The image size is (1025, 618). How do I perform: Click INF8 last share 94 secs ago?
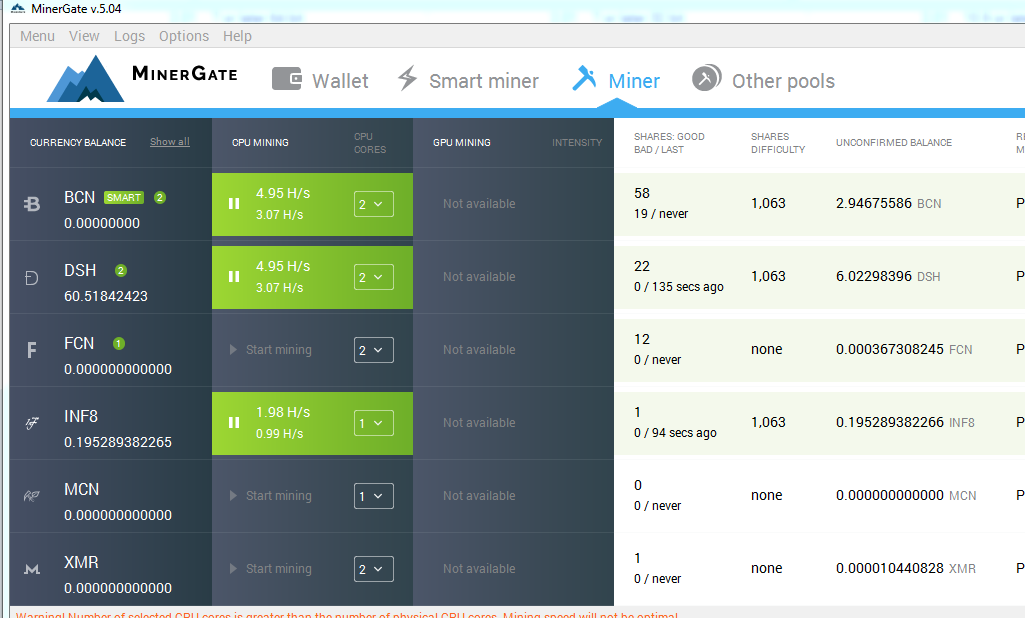coord(684,433)
